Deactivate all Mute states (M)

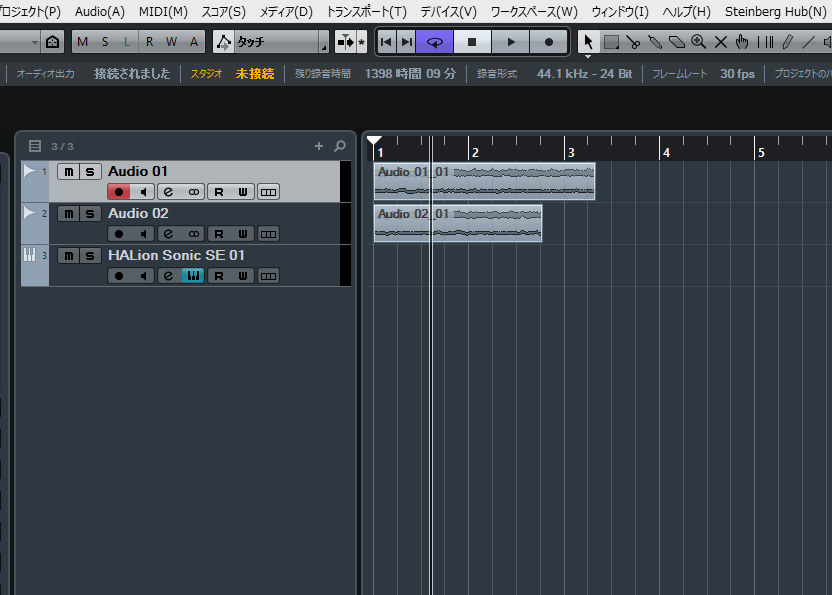click(x=83, y=42)
